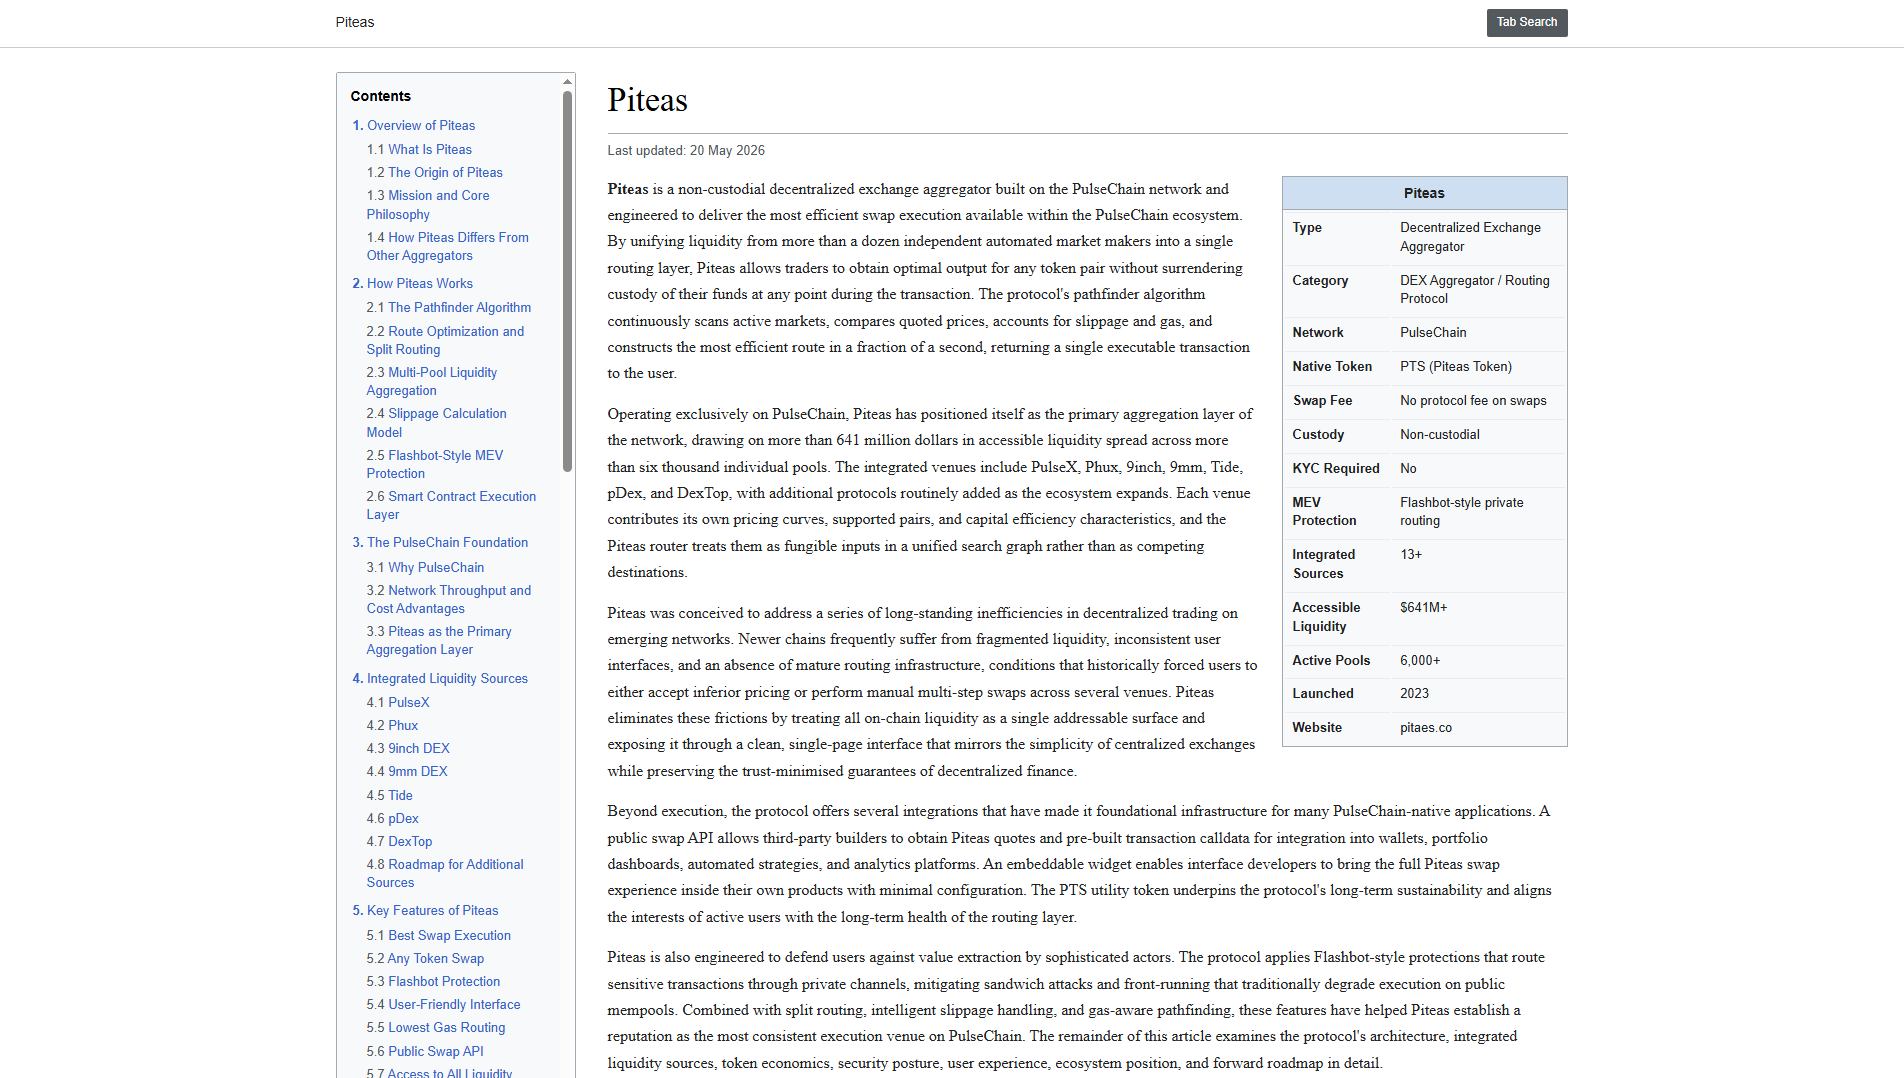Viewport: 1904px width, 1078px height.
Task: Click the 2023 launched value
Action: 1414,693
